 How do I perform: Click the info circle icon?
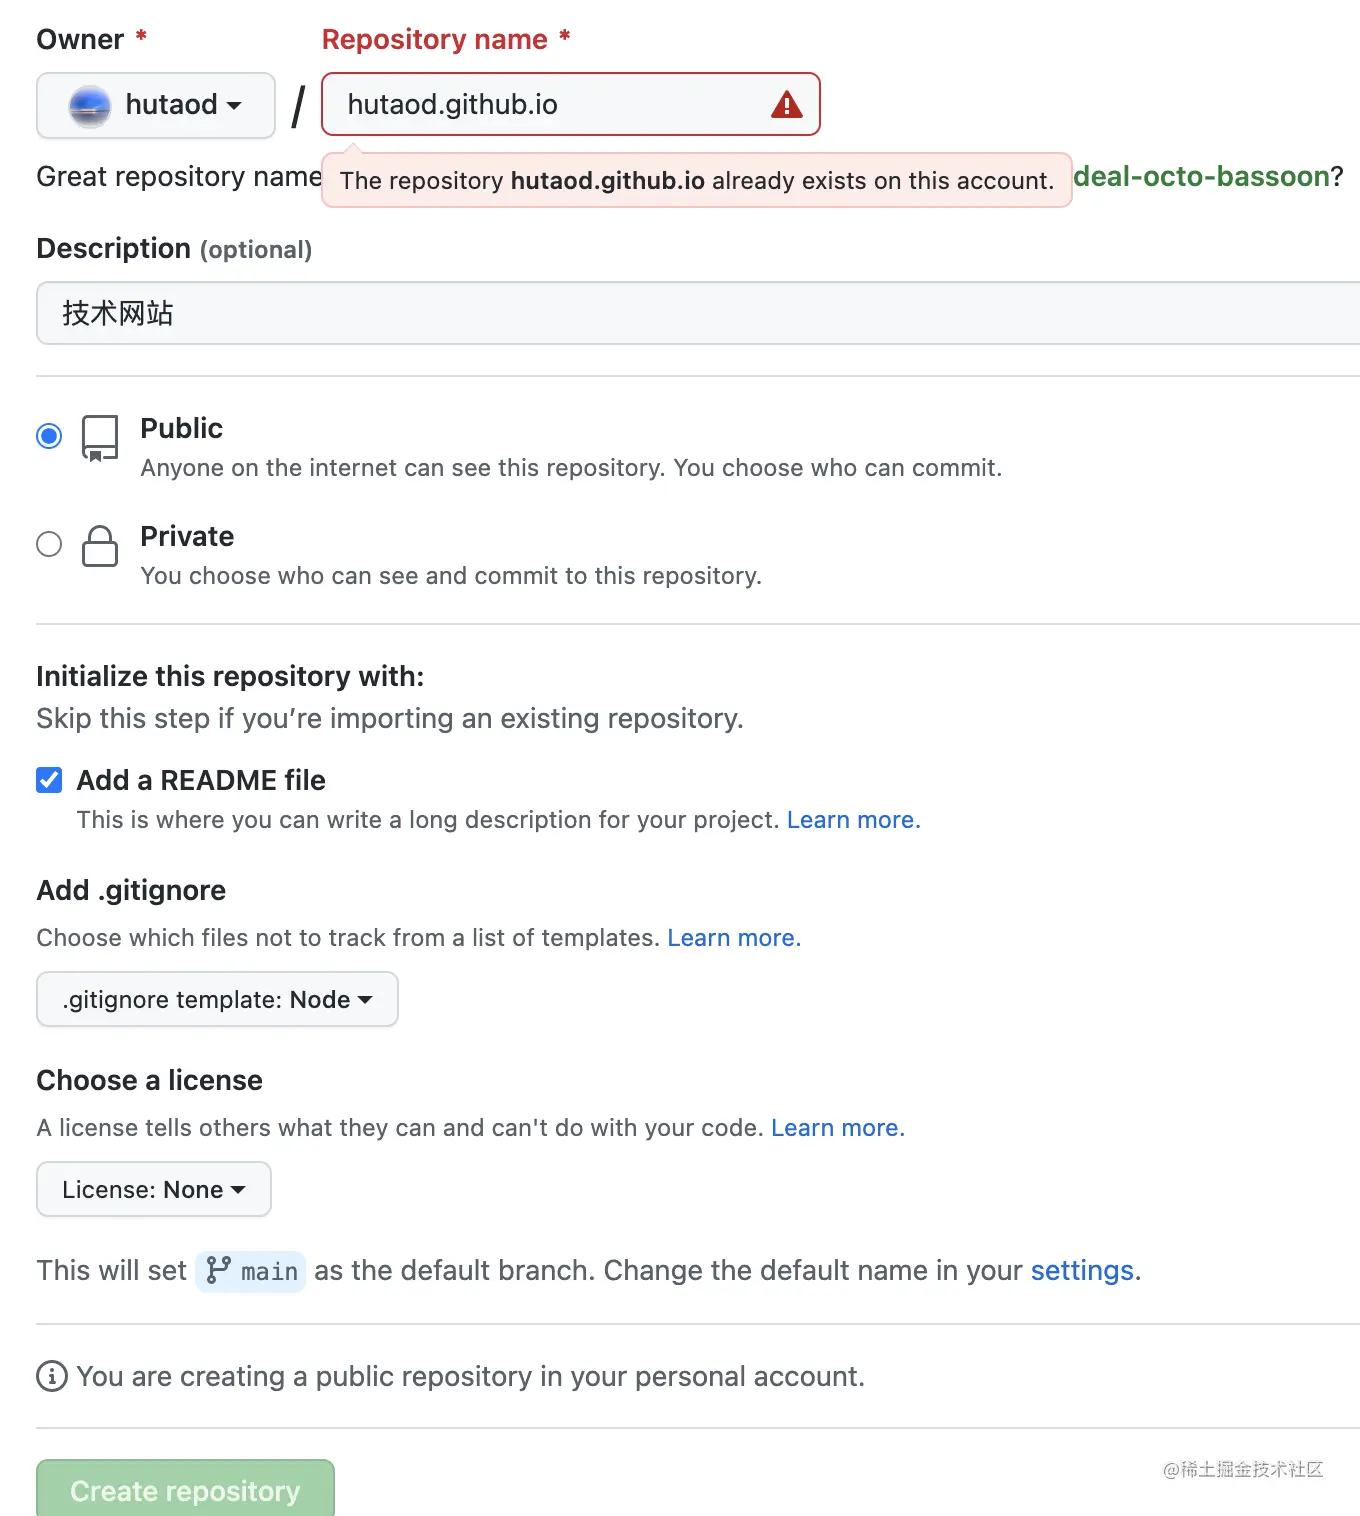[x=52, y=1376]
